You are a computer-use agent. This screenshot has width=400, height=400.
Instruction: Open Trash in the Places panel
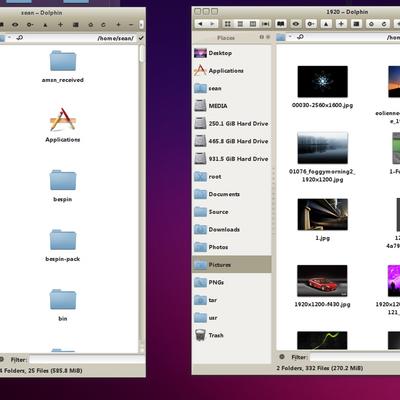pyautogui.click(x=232, y=335)
